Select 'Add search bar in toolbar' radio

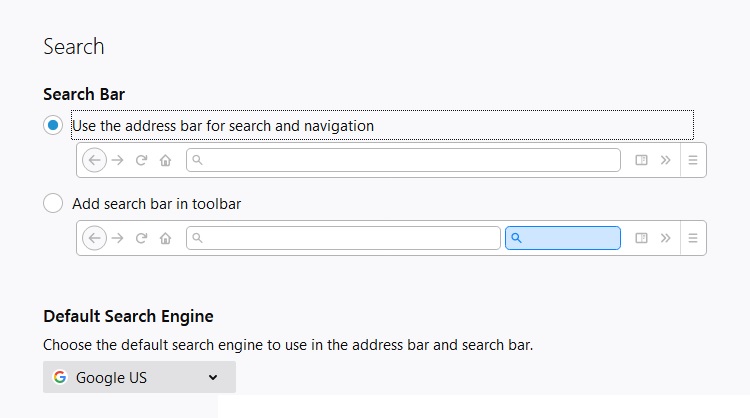53,204
